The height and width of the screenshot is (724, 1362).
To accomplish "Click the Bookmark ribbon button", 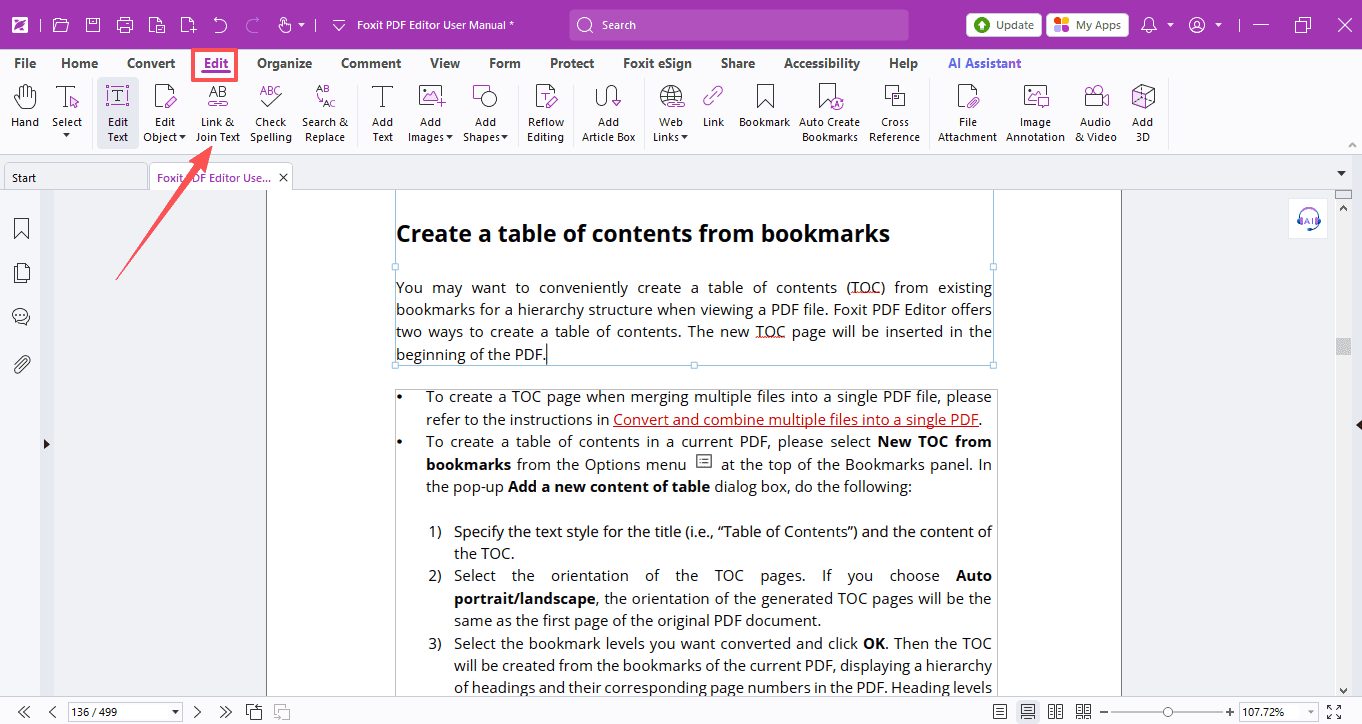I will click(765, 107).
